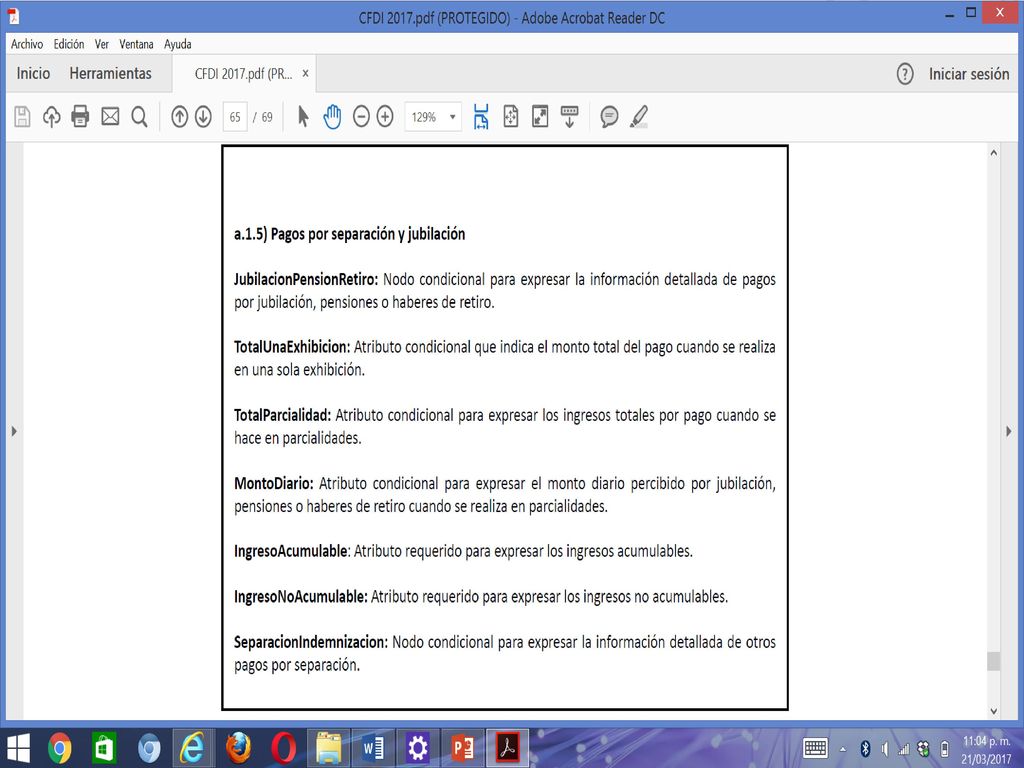Viewport: 1024px width, 768px height.
Task: Click the fit one full page icon
Action: coord(511,117)
